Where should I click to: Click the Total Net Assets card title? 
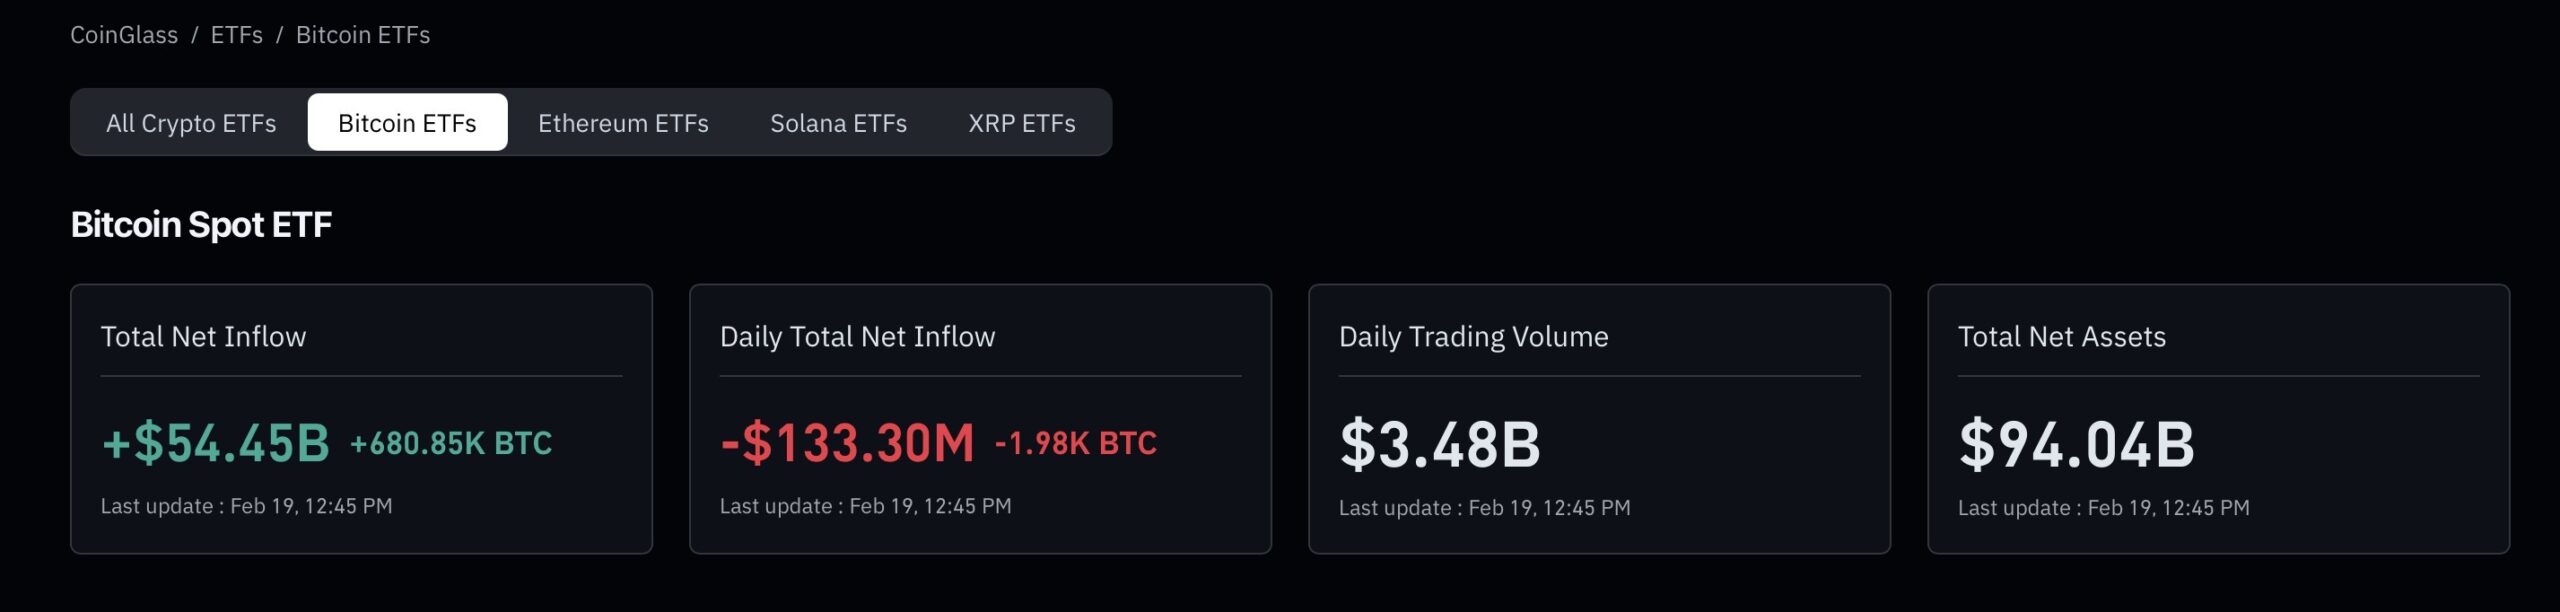(x=2061, y=337)
